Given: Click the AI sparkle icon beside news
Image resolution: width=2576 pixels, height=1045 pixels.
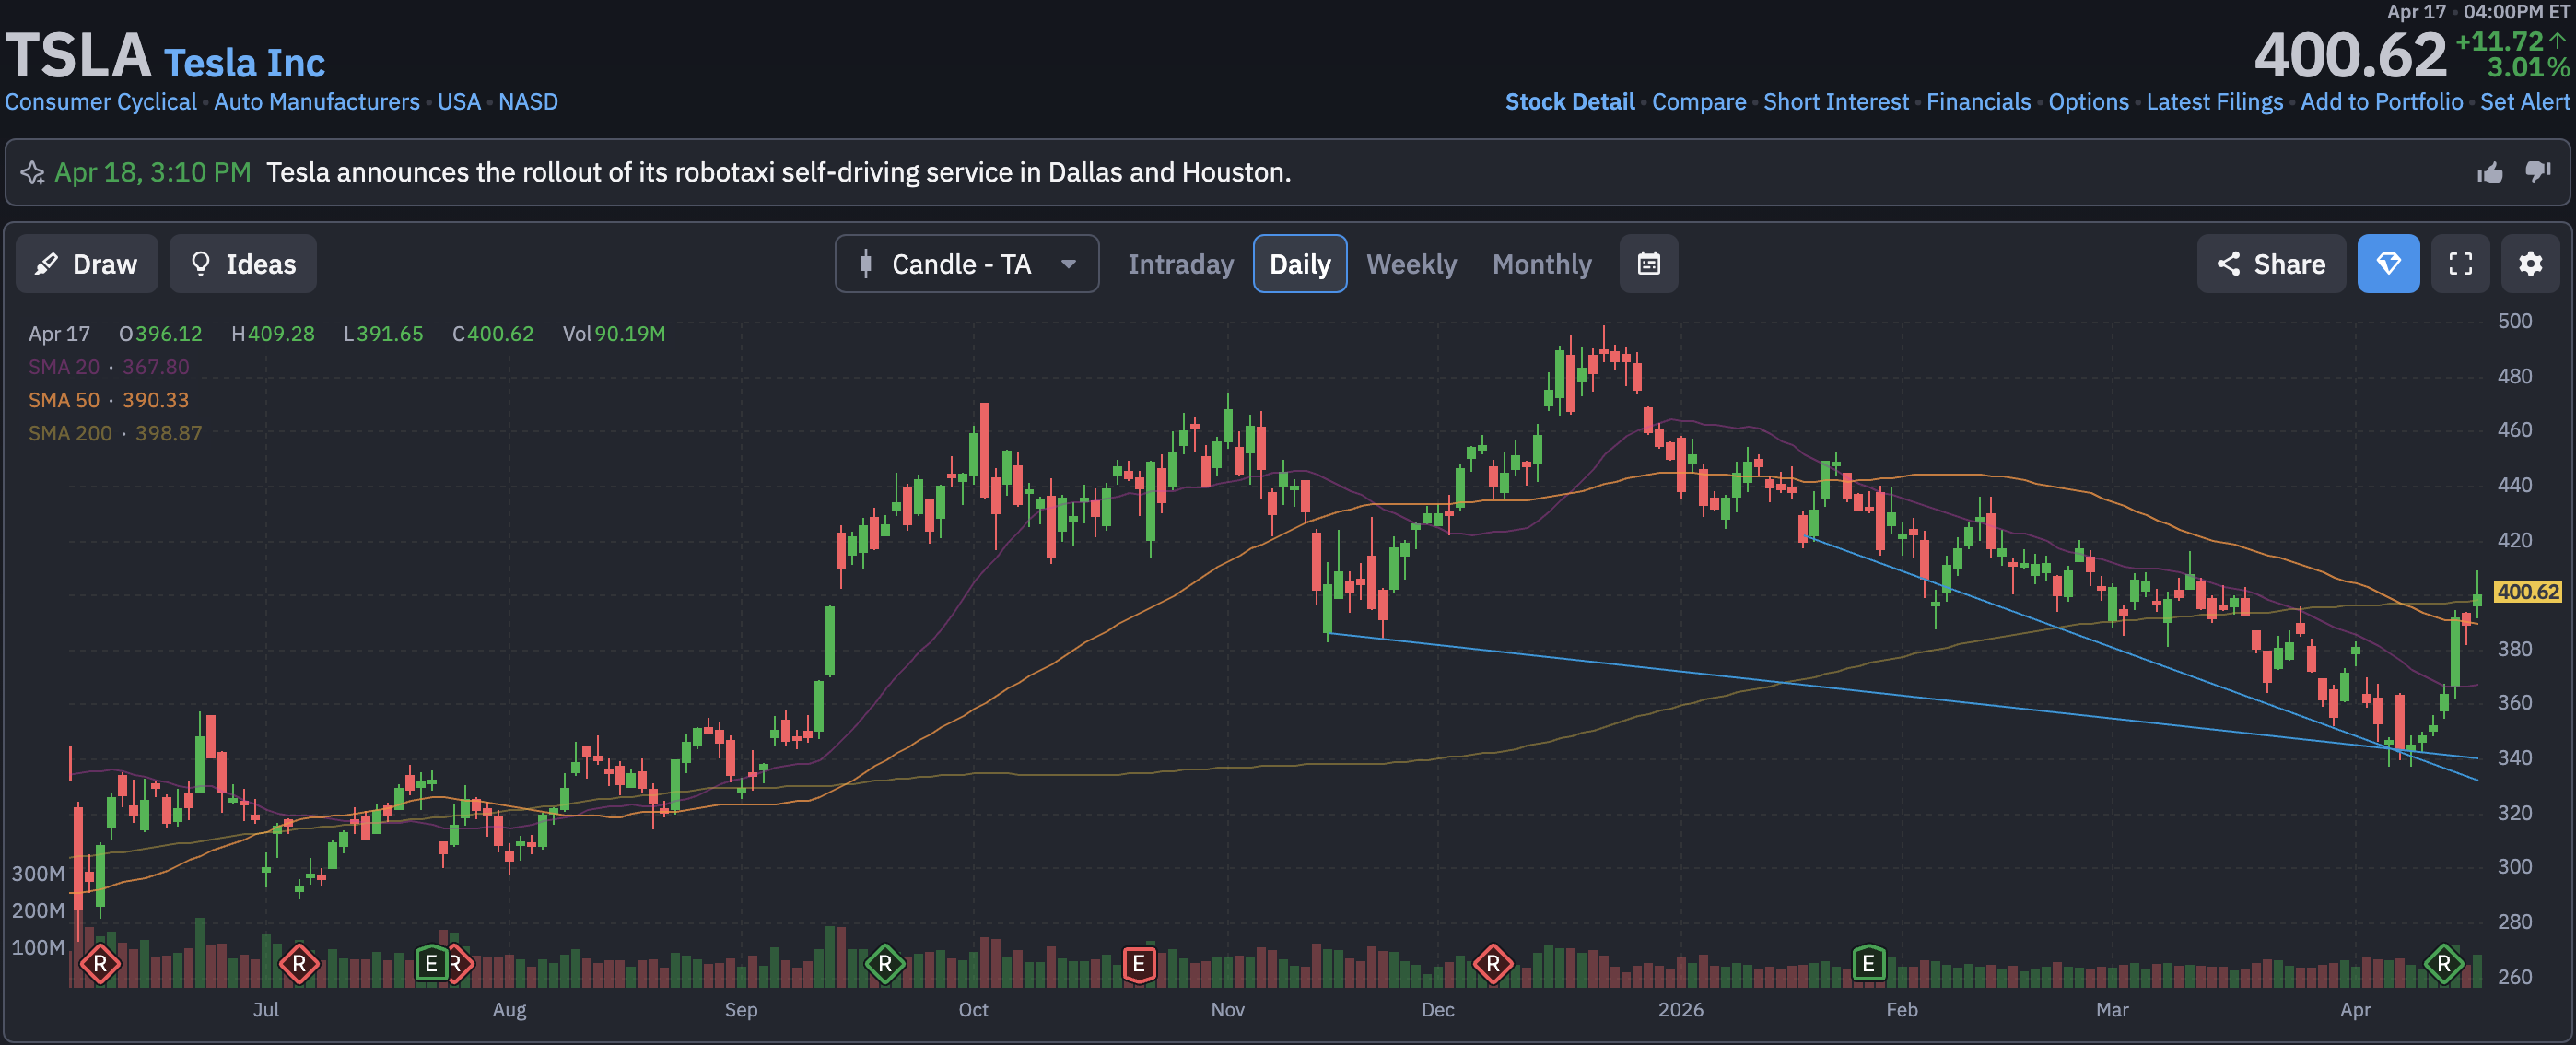Looking at the screenshot, I should 32,173.
